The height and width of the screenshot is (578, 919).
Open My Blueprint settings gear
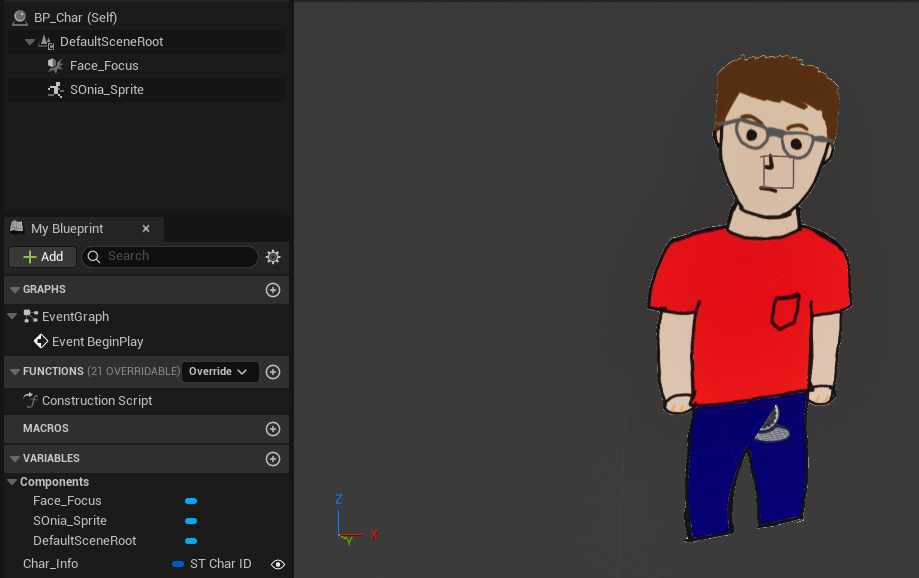tap(273, 257)
